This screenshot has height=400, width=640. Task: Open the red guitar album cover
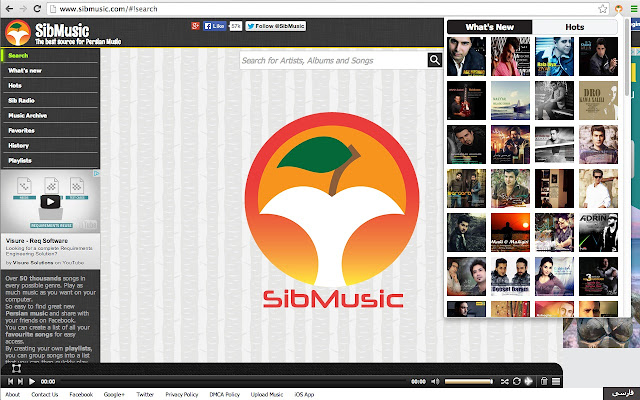467,100
